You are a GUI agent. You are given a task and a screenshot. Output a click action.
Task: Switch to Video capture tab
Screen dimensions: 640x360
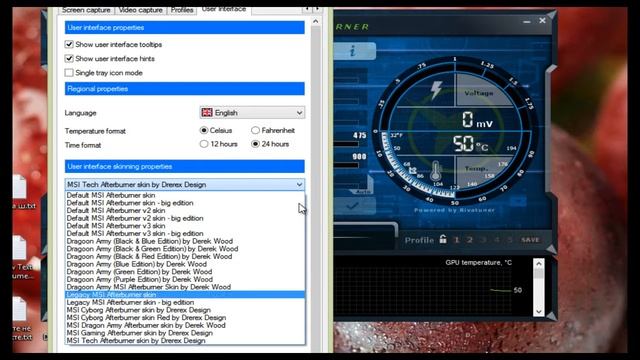[140, 10]
